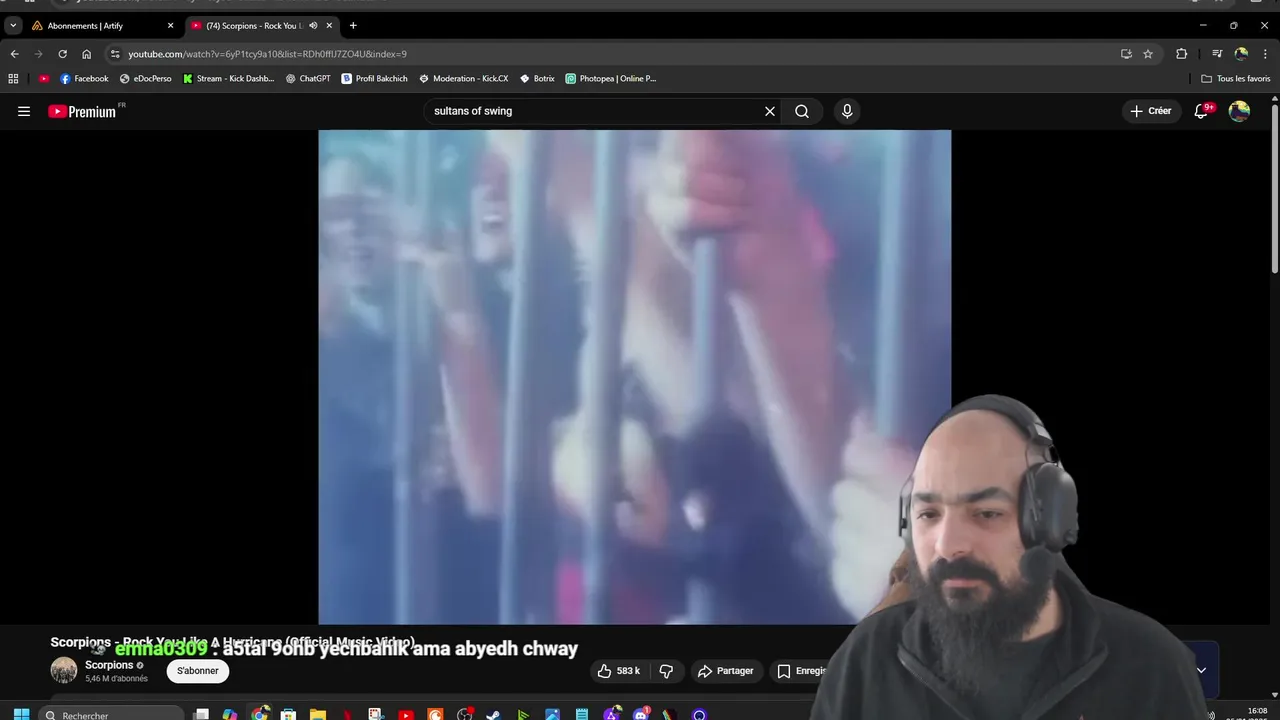1280x720 pixels.
Task: Open Stream - Kick Dashboard bookmark
Action: 229,78
